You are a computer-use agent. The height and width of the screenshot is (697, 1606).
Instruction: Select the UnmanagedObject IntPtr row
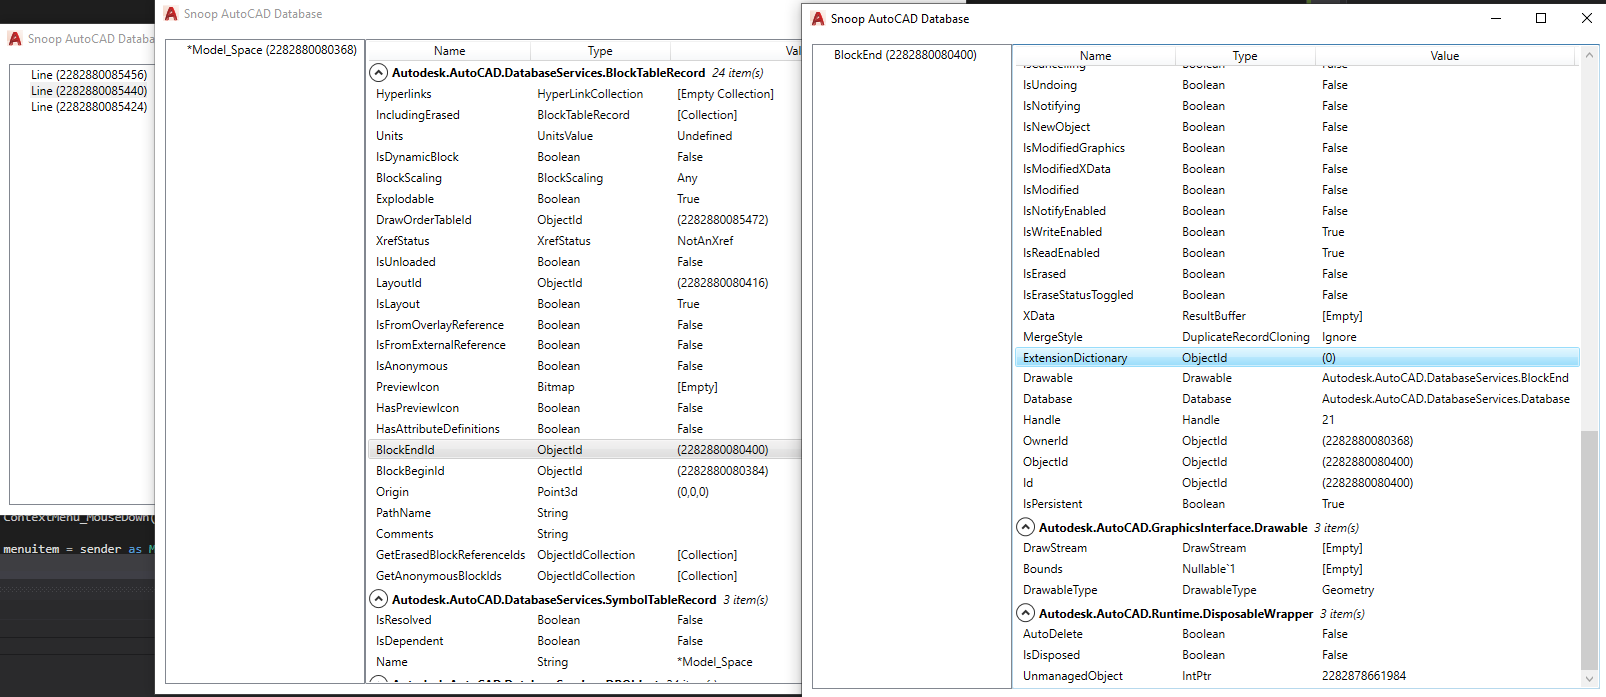click(x=1297, y=676)
